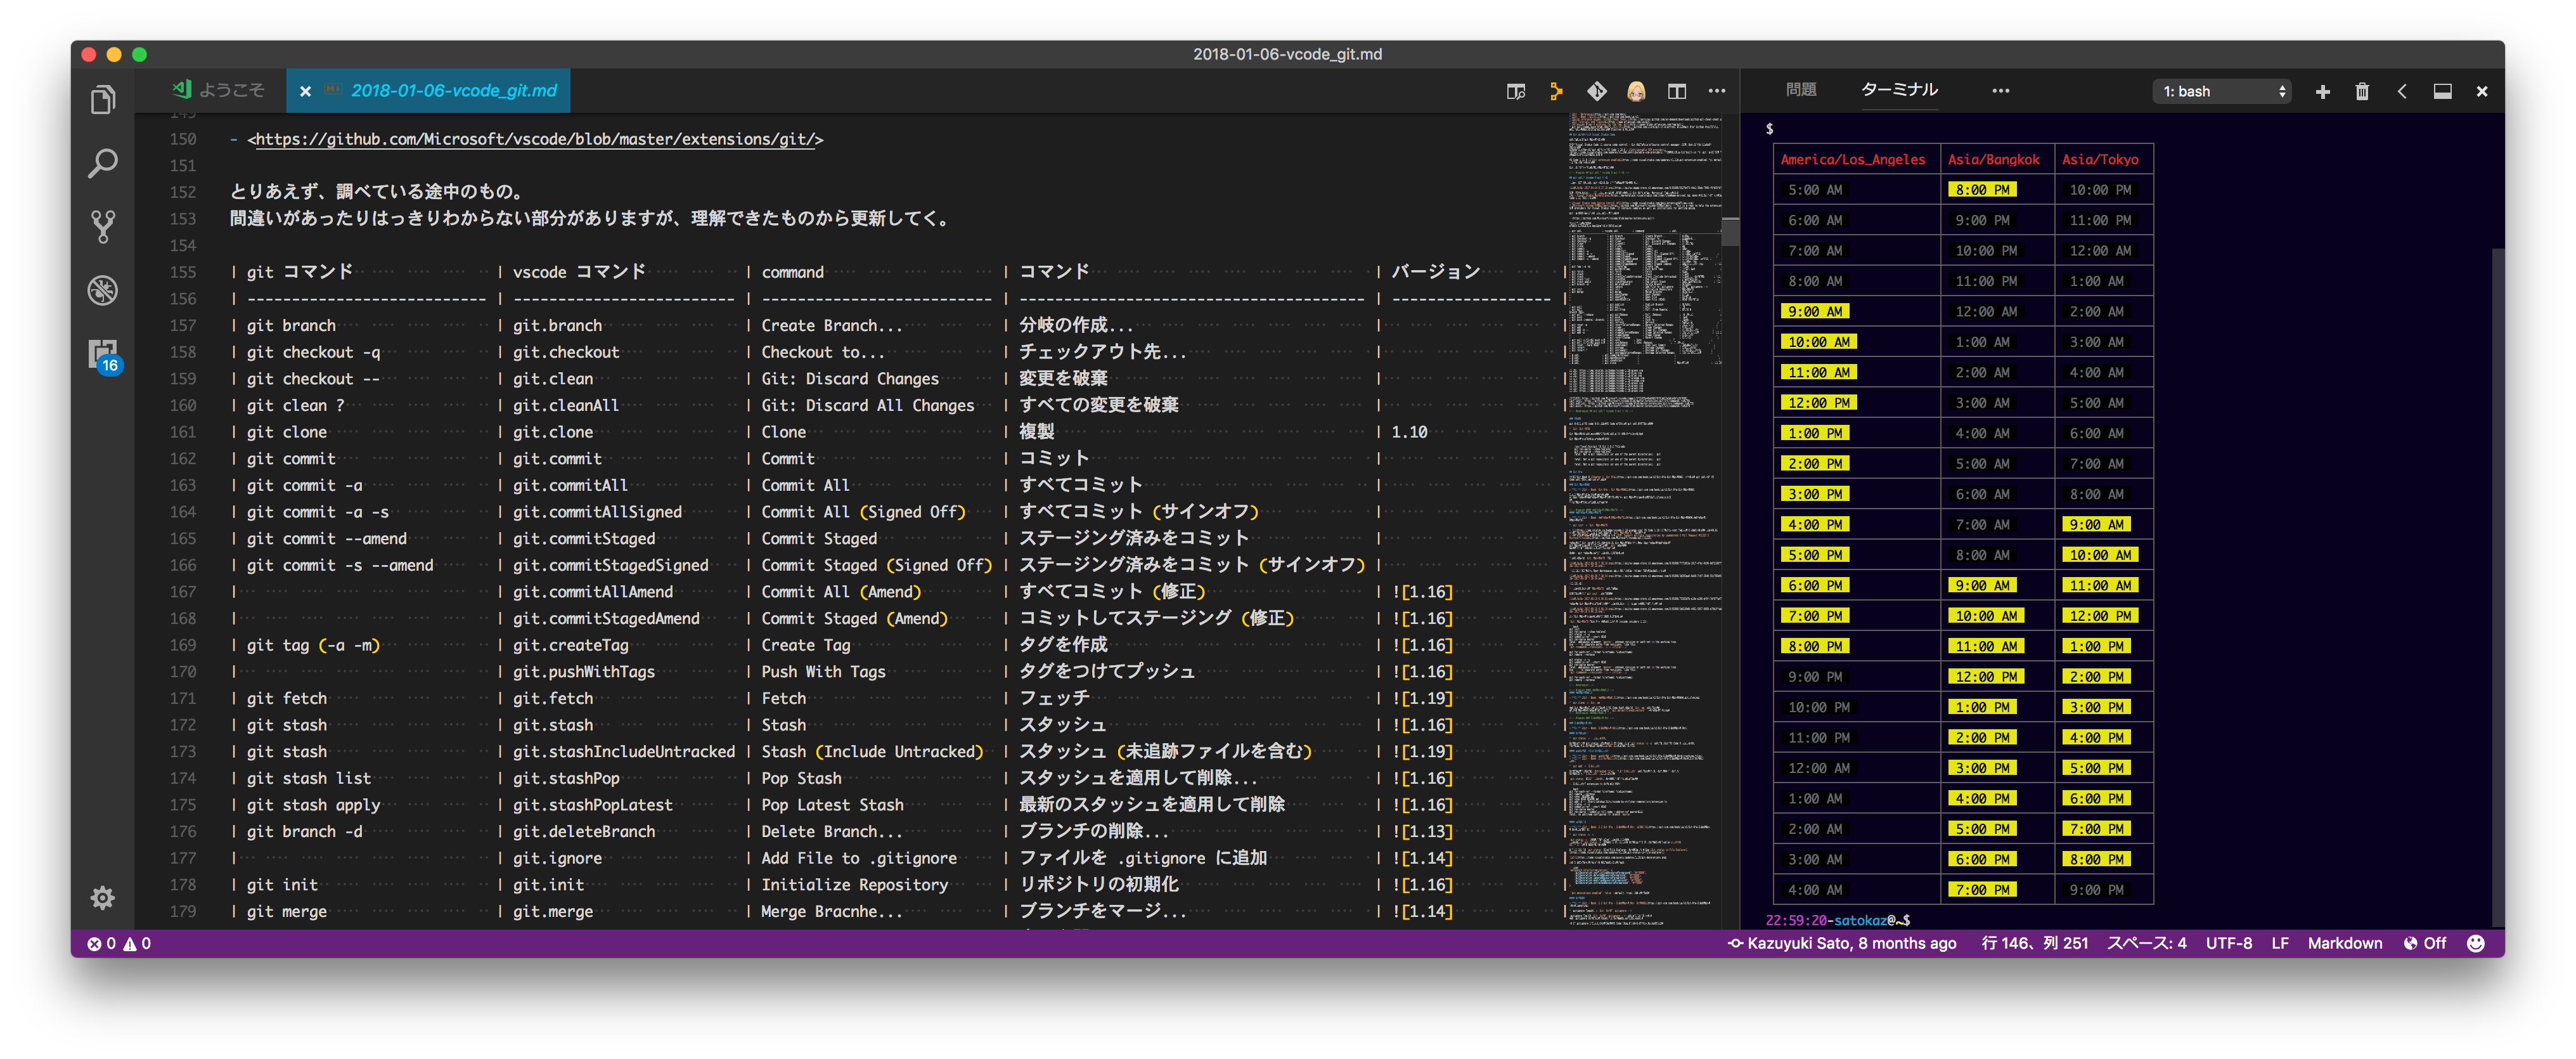Click the Kazuyuki Sato blame status entry

click(1842, 943)
